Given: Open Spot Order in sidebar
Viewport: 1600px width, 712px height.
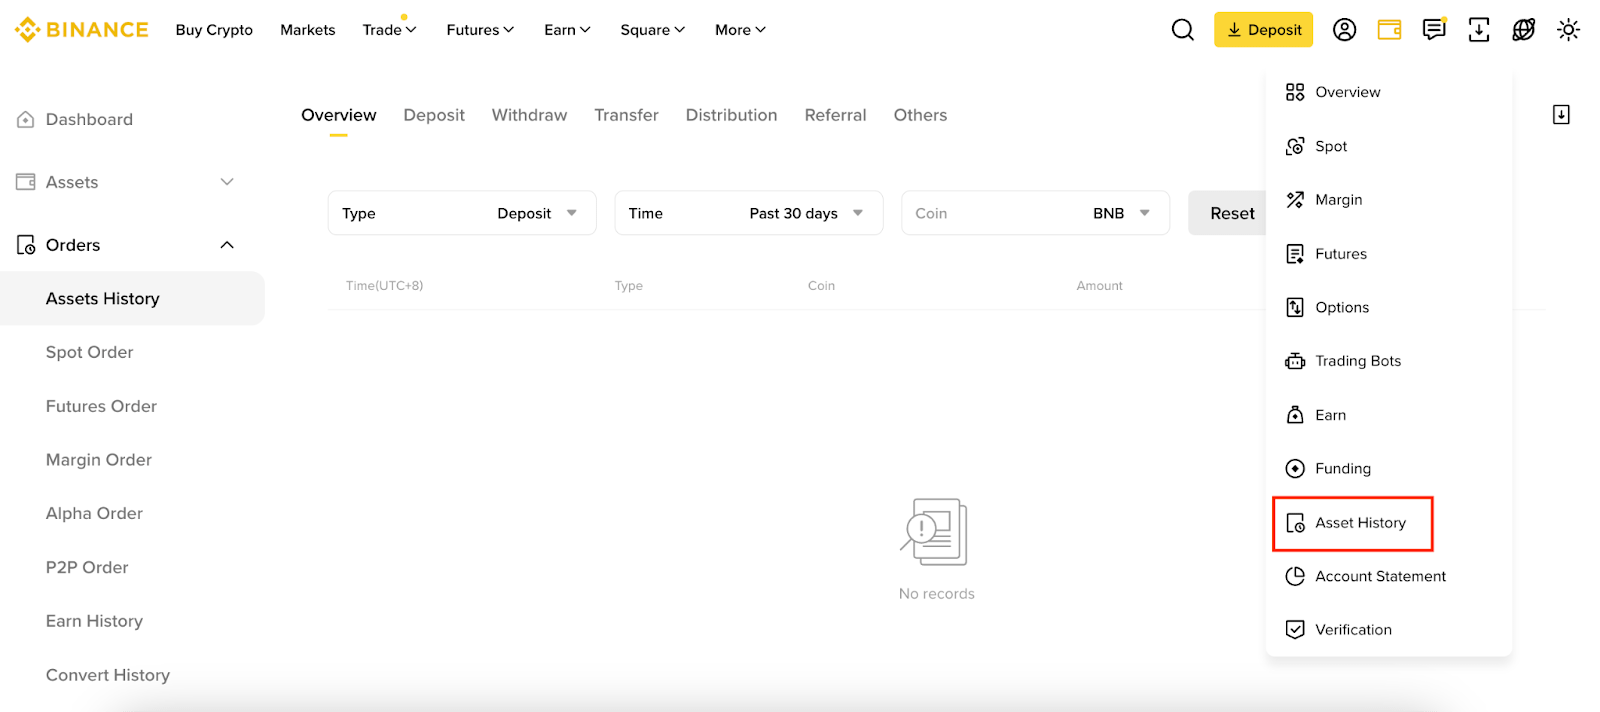Looking at the screenshot, I should coord(89,352).
